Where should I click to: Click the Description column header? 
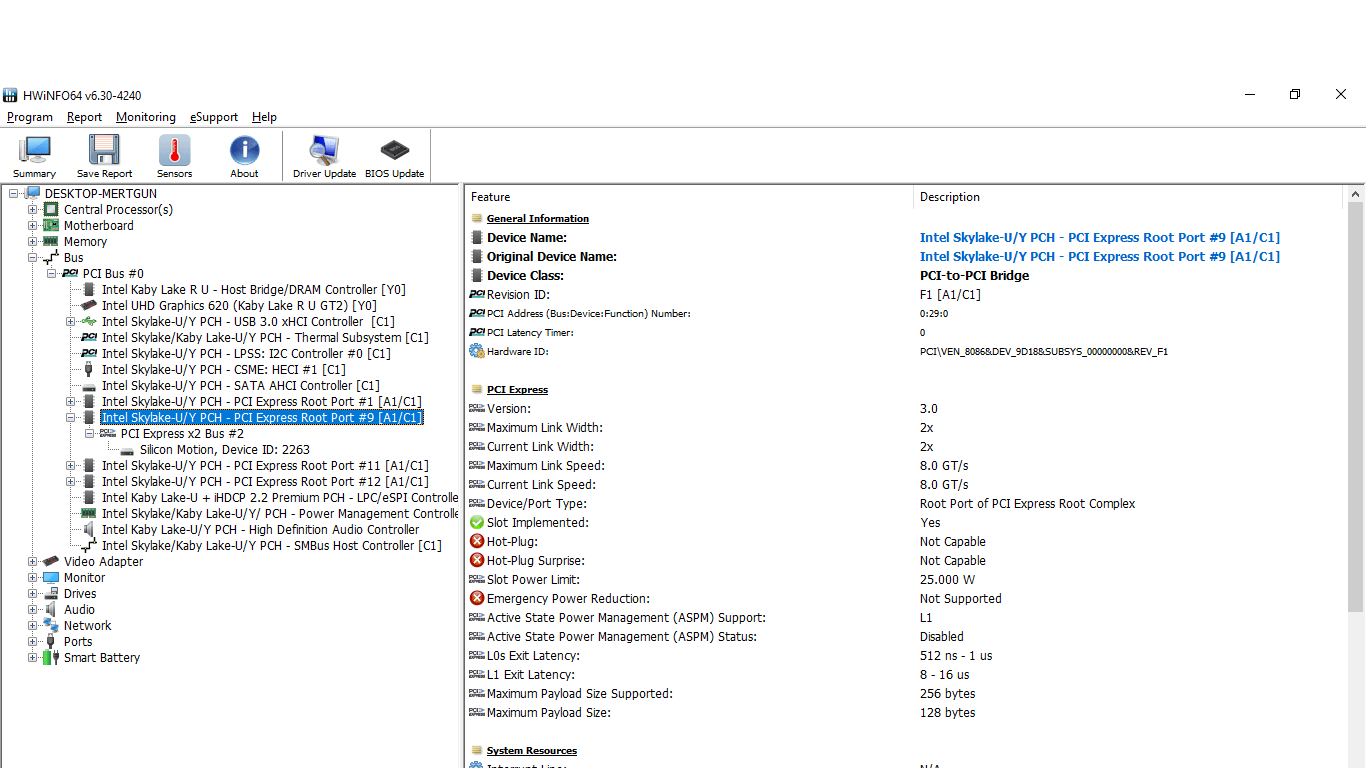coord(1130,197)
